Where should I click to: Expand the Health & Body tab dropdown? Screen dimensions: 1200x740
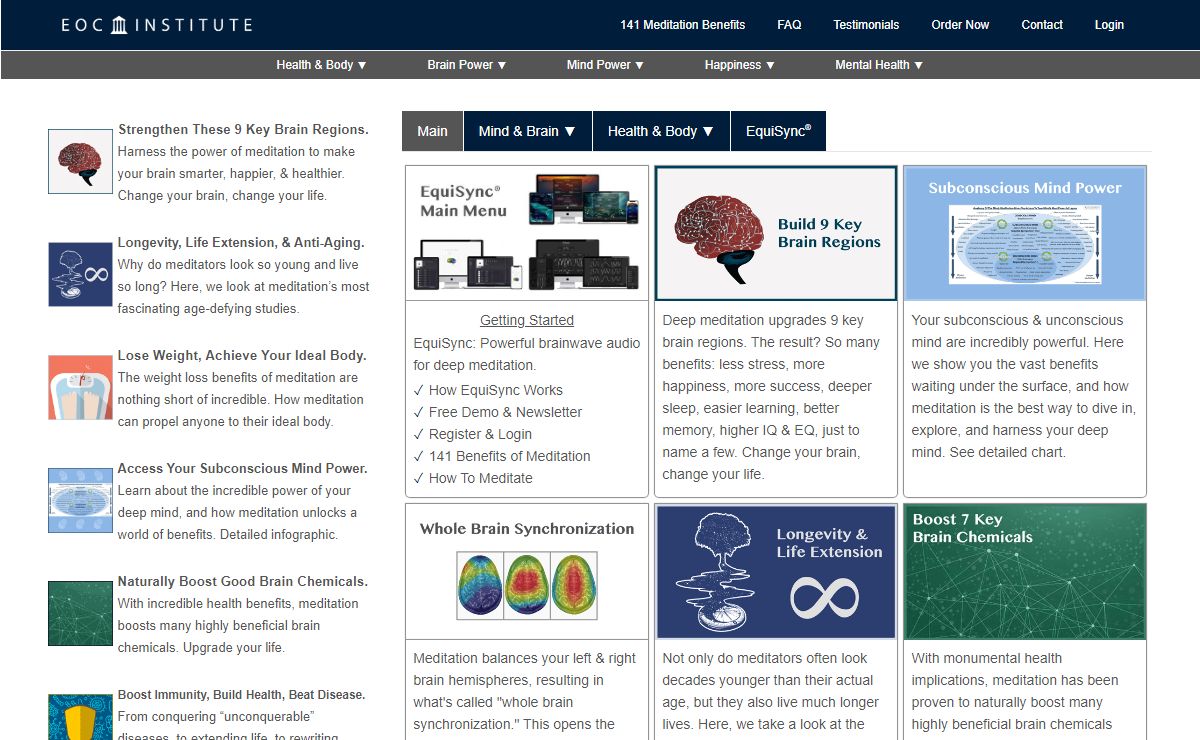tap(661, 131)
